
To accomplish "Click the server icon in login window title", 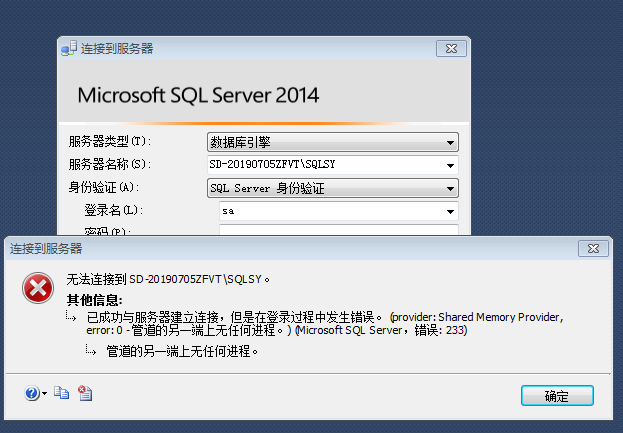I will [69, 48].
